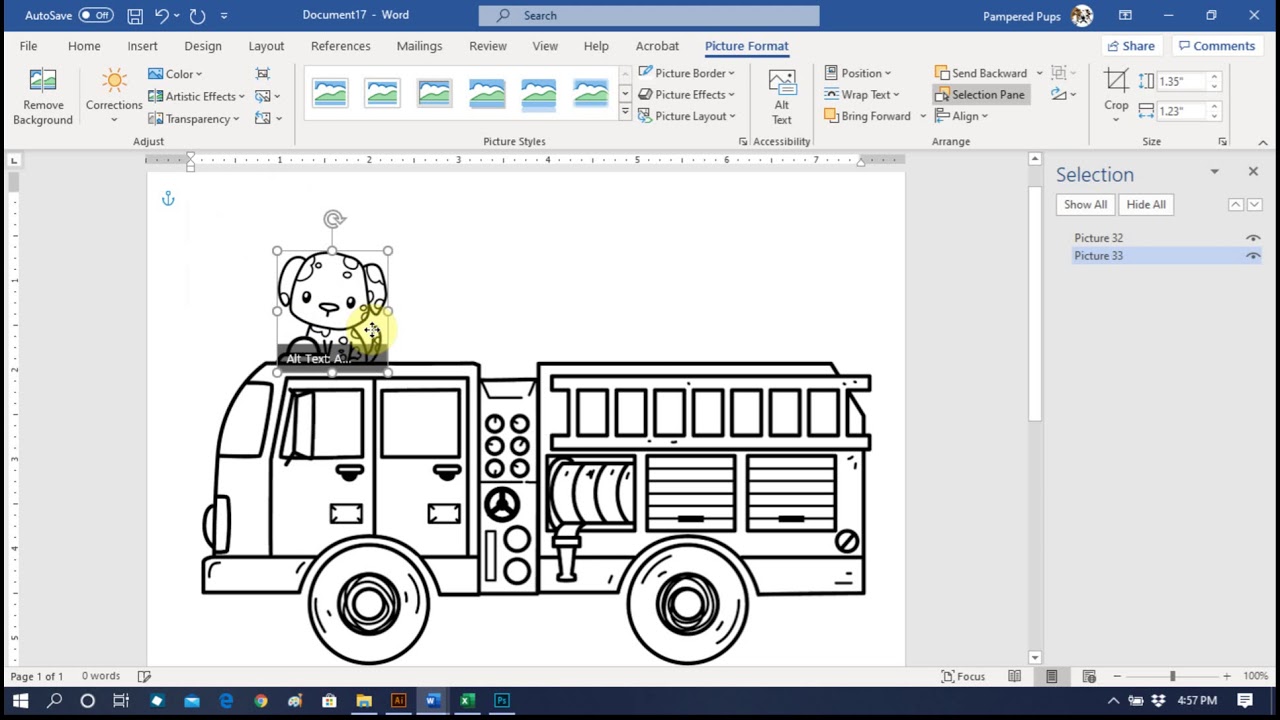Switch to the Home tab
The height and width of the screenshot is (720, 1280).
(x=84, y=46)
